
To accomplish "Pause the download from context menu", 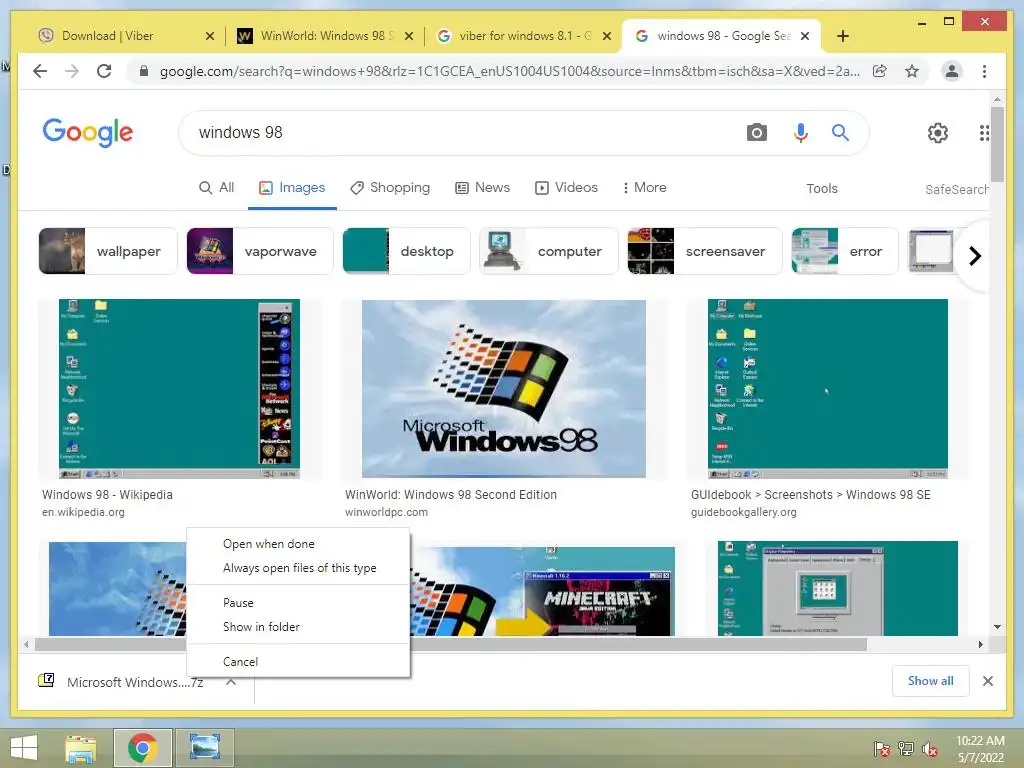I will 298,603.
